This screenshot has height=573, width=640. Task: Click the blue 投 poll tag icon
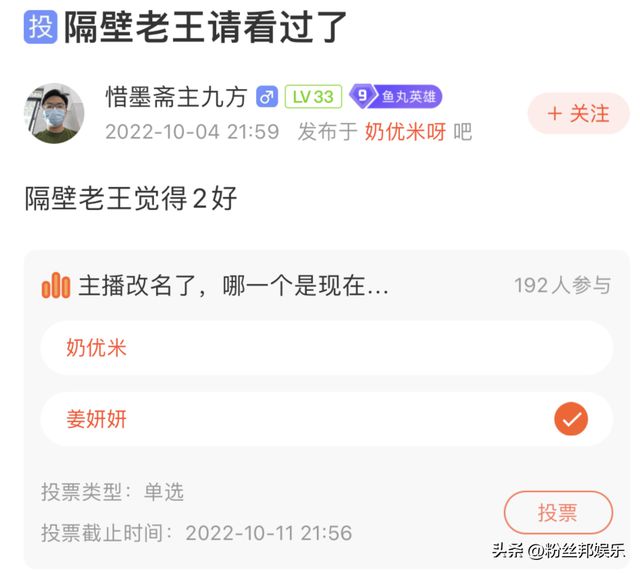point(40,27)
